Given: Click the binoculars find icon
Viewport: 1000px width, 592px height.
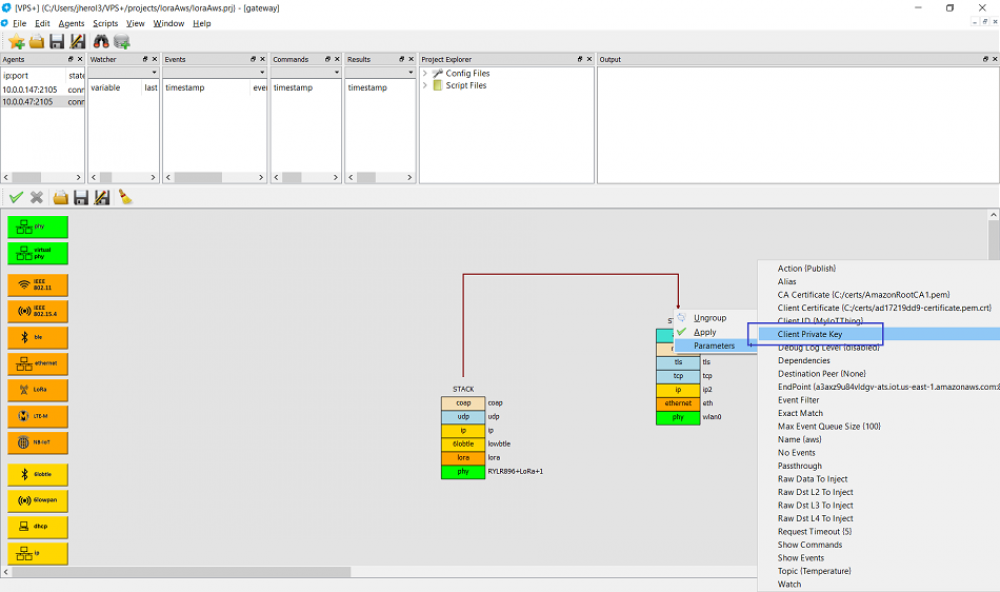Looking at the screenshot, I should click(101, 42).
